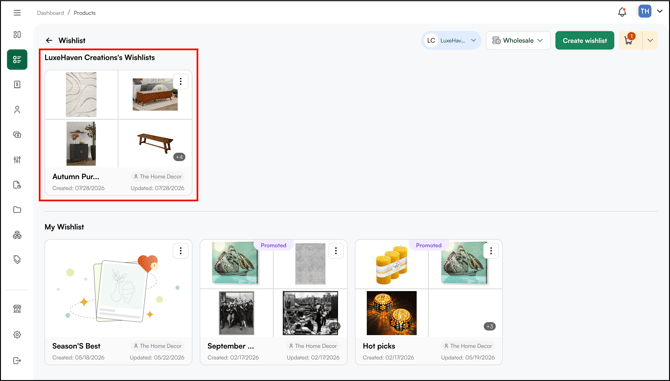The width and height of the screenshot is (670, 381).
Task: Click the yellow candles thumbnail in Hot picks
Action: point(391,265)
